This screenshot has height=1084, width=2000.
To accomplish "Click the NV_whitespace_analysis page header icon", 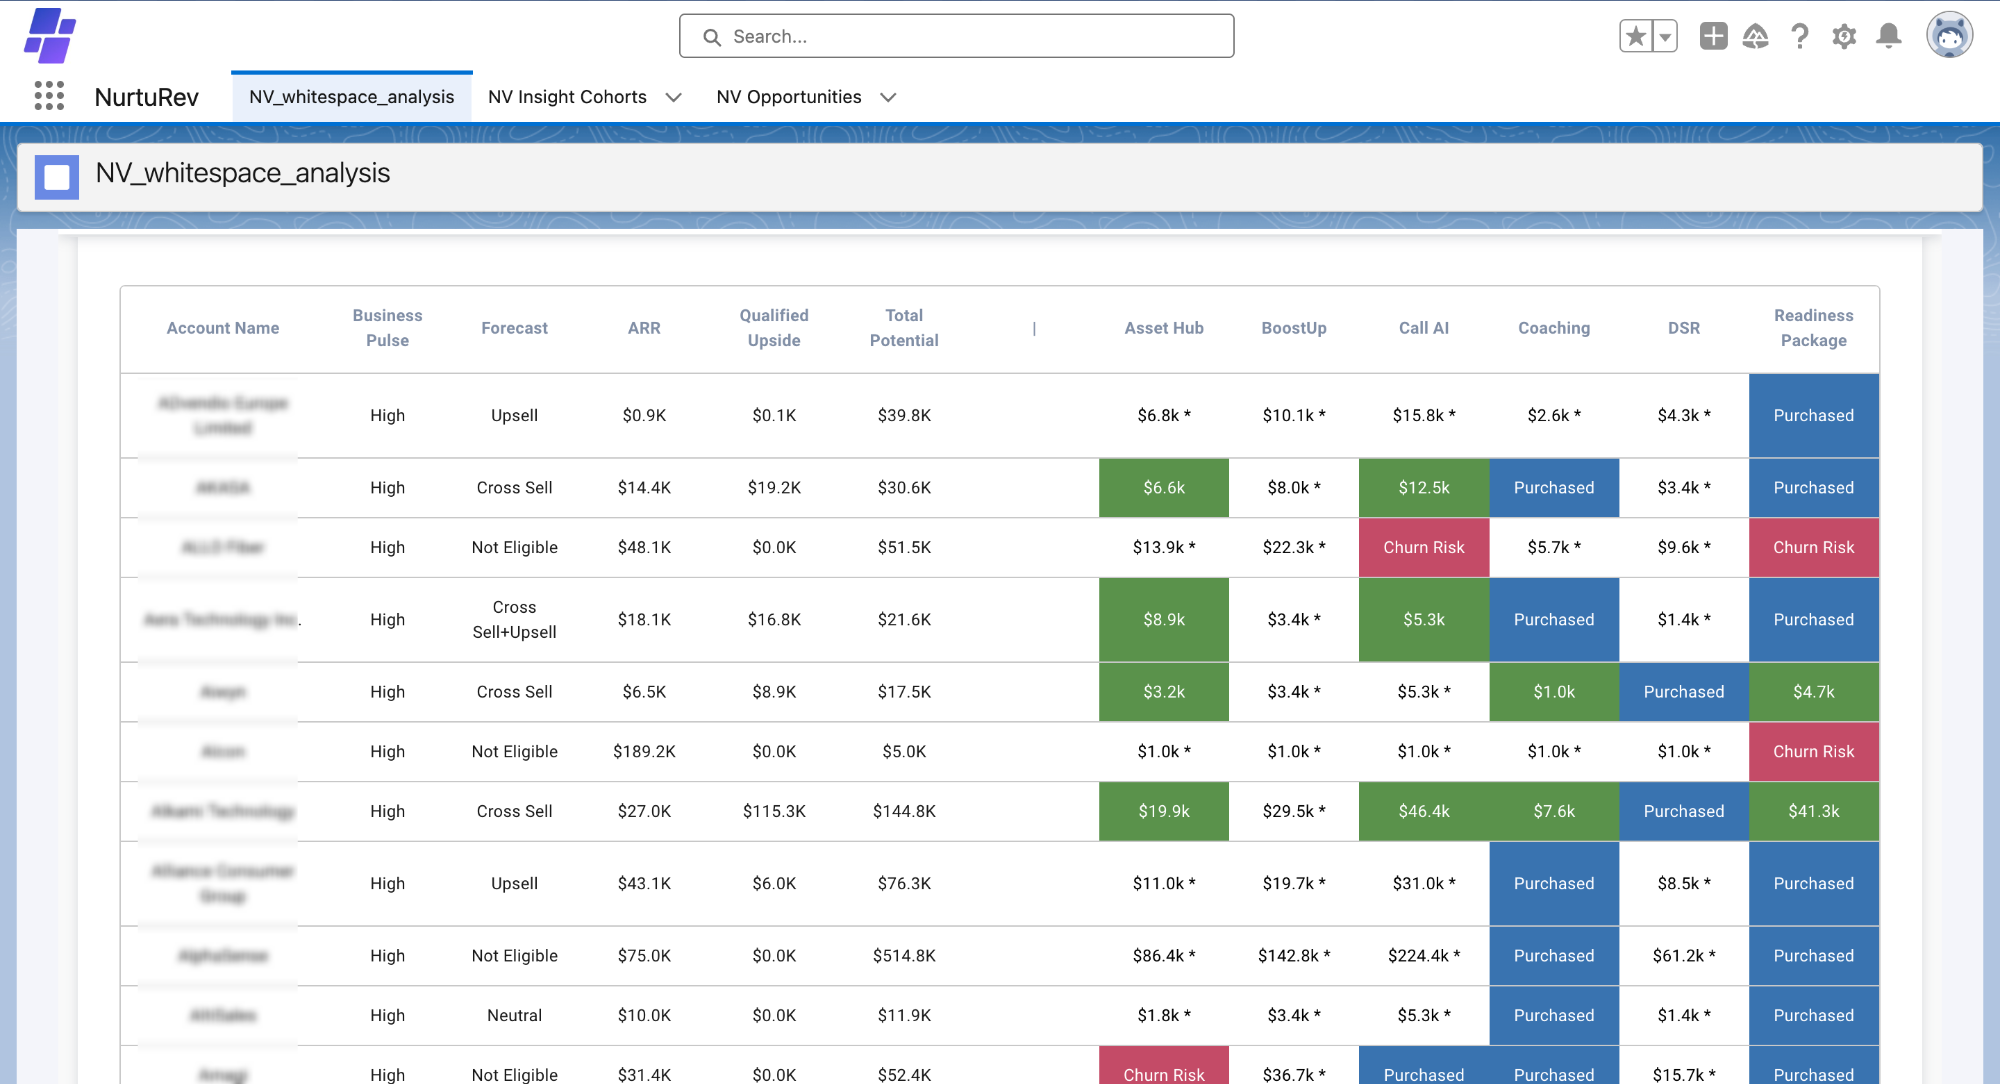I will pyautogui.click(x=57, y=176).
